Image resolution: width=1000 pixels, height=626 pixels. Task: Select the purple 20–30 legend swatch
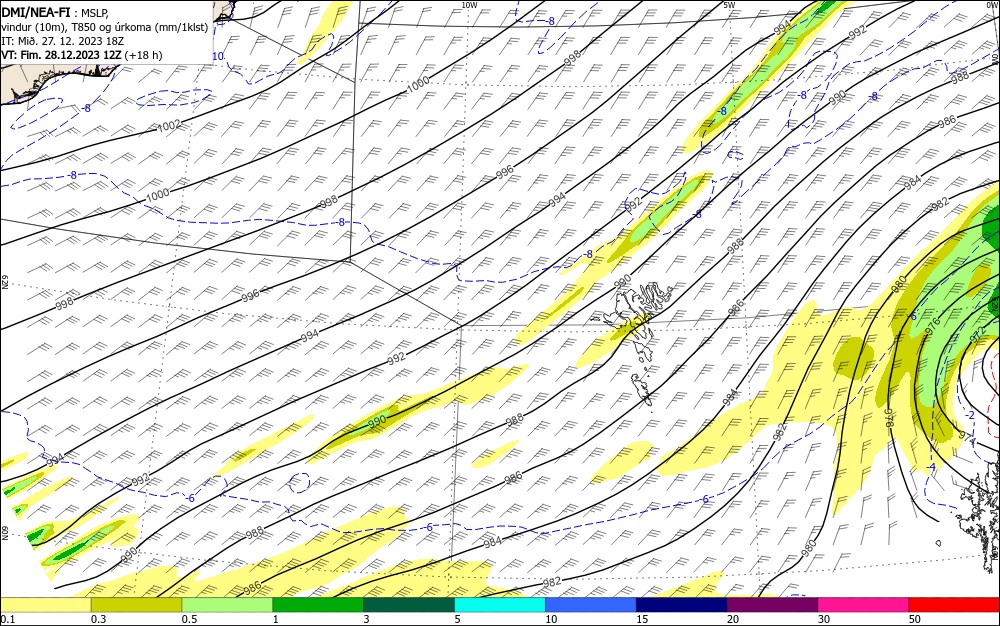point(772,605)
